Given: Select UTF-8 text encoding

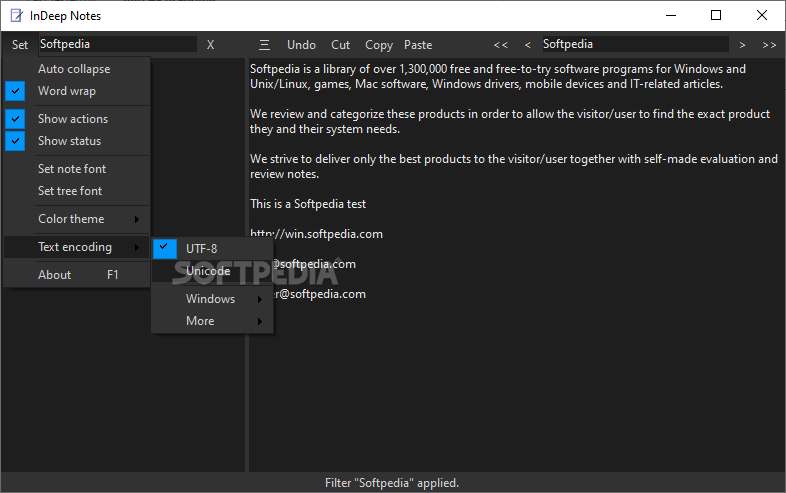Looking at the screenshot, I should tap(213, 249).
